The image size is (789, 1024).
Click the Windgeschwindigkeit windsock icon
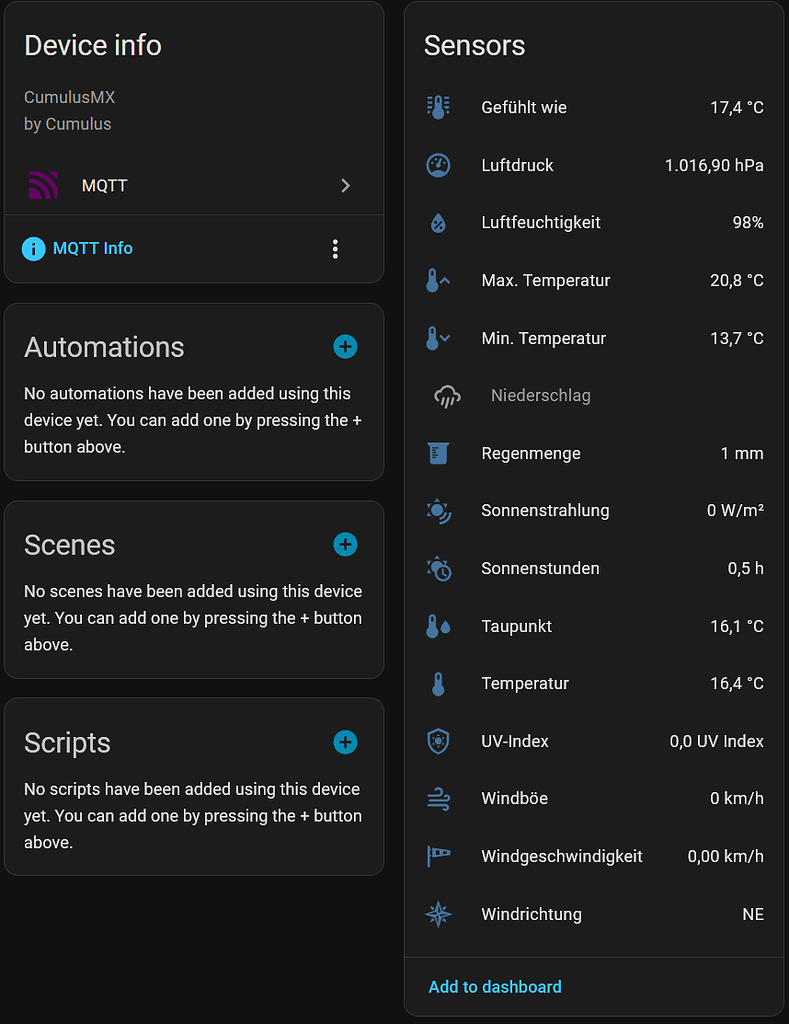[x=438, y=856]
